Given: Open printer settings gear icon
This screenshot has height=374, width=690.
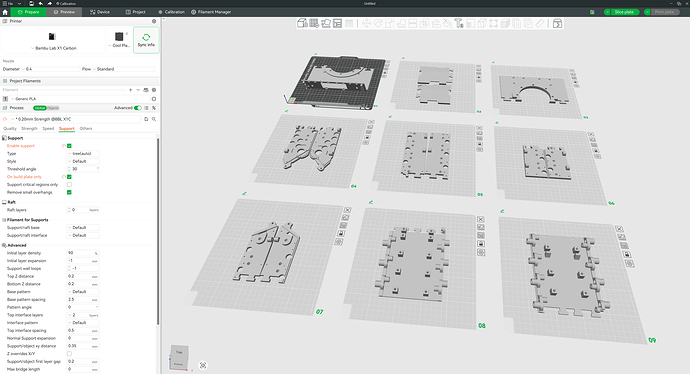Looking at the screenshot, I should [x=154, y=21].
